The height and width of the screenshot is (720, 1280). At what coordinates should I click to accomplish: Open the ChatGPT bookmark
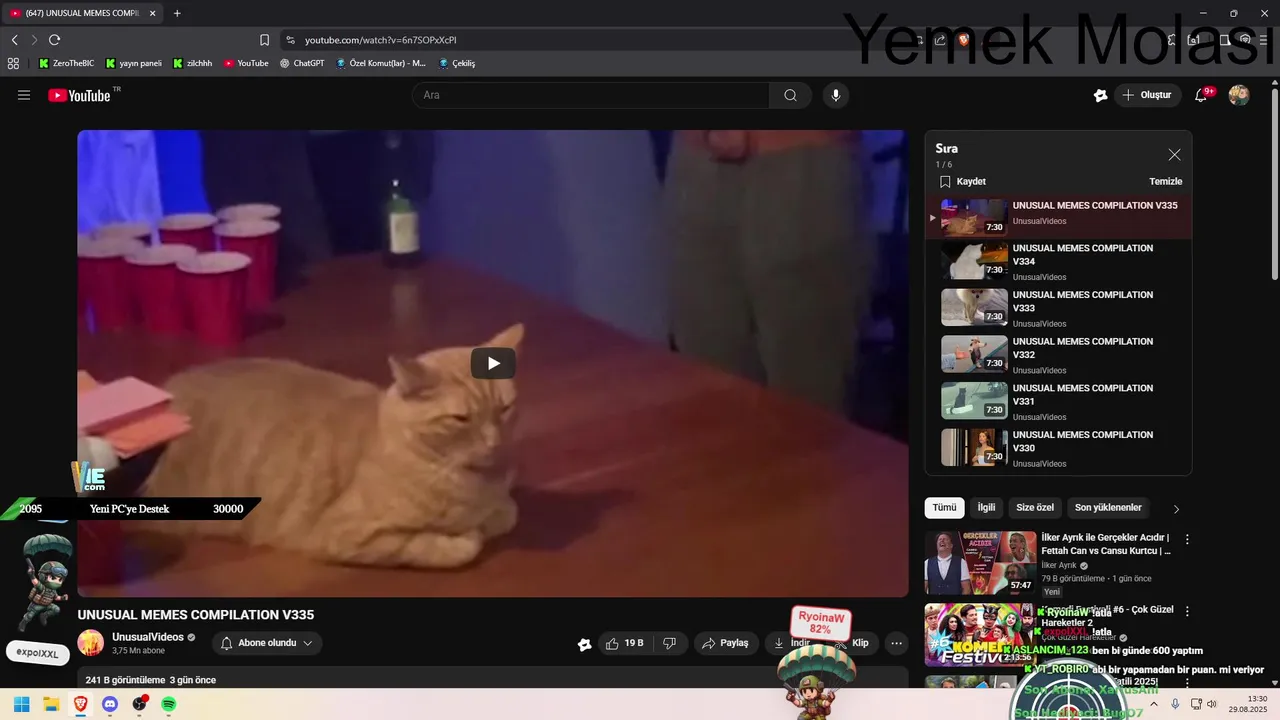pyautogui.click(x=302, y=63)
